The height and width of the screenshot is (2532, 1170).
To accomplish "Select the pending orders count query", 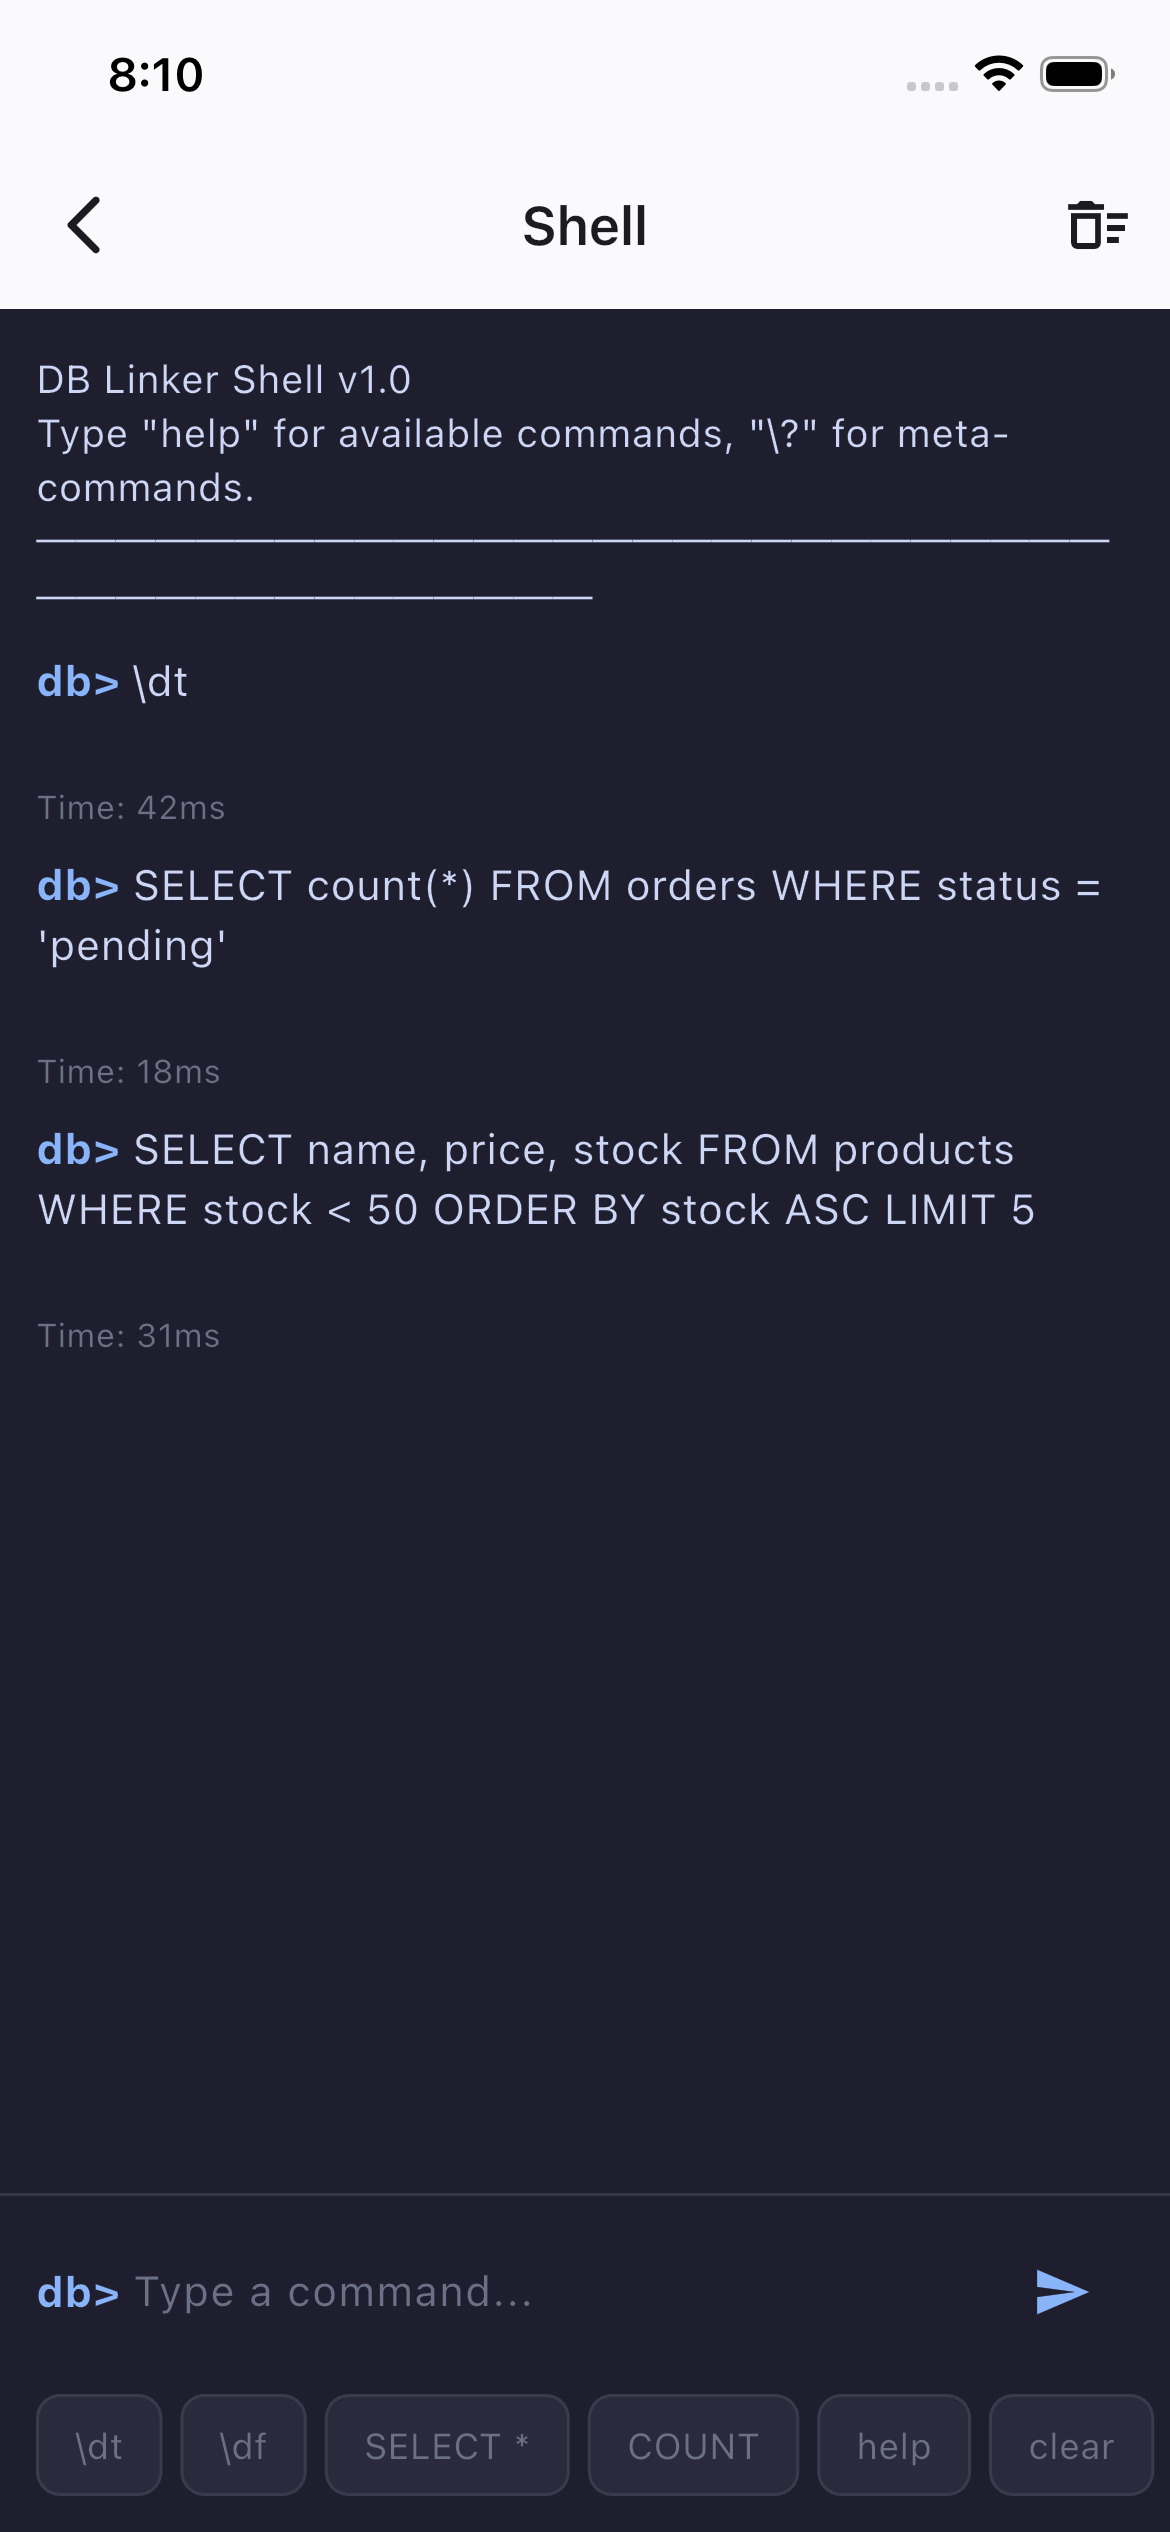I will (568, 916).
